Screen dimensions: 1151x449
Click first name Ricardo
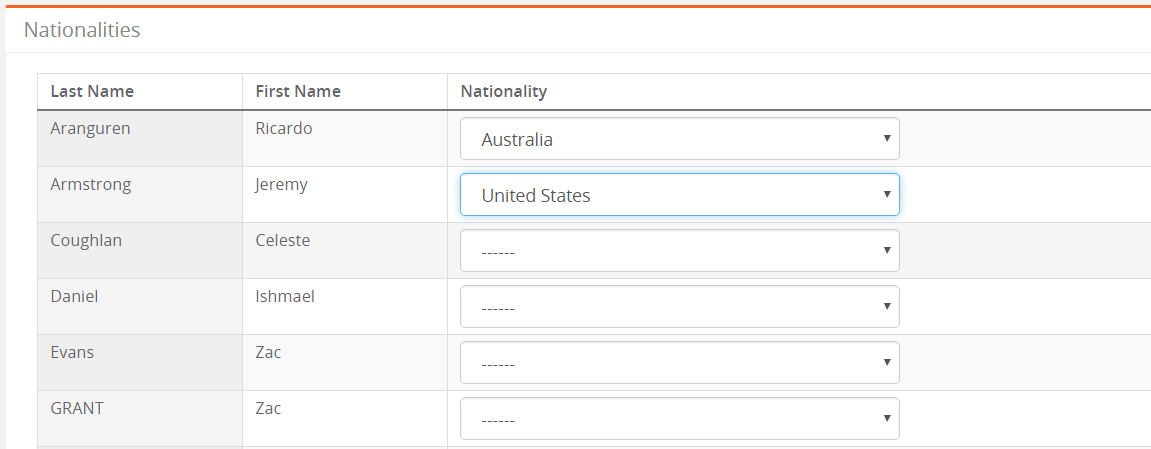(x=283, y=128)
